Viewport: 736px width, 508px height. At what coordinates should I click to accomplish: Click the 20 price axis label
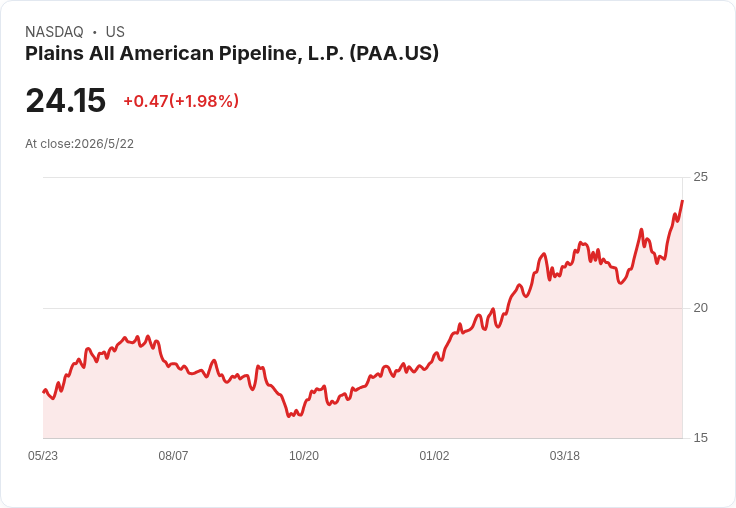pos(700,308)
